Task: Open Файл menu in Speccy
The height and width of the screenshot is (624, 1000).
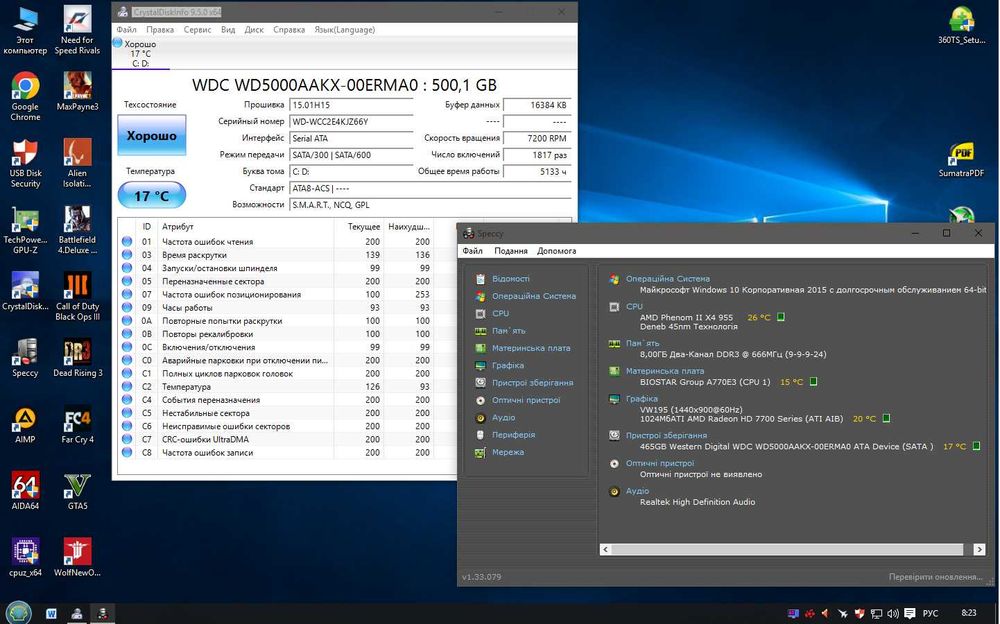Action: (x=472, y=251)
